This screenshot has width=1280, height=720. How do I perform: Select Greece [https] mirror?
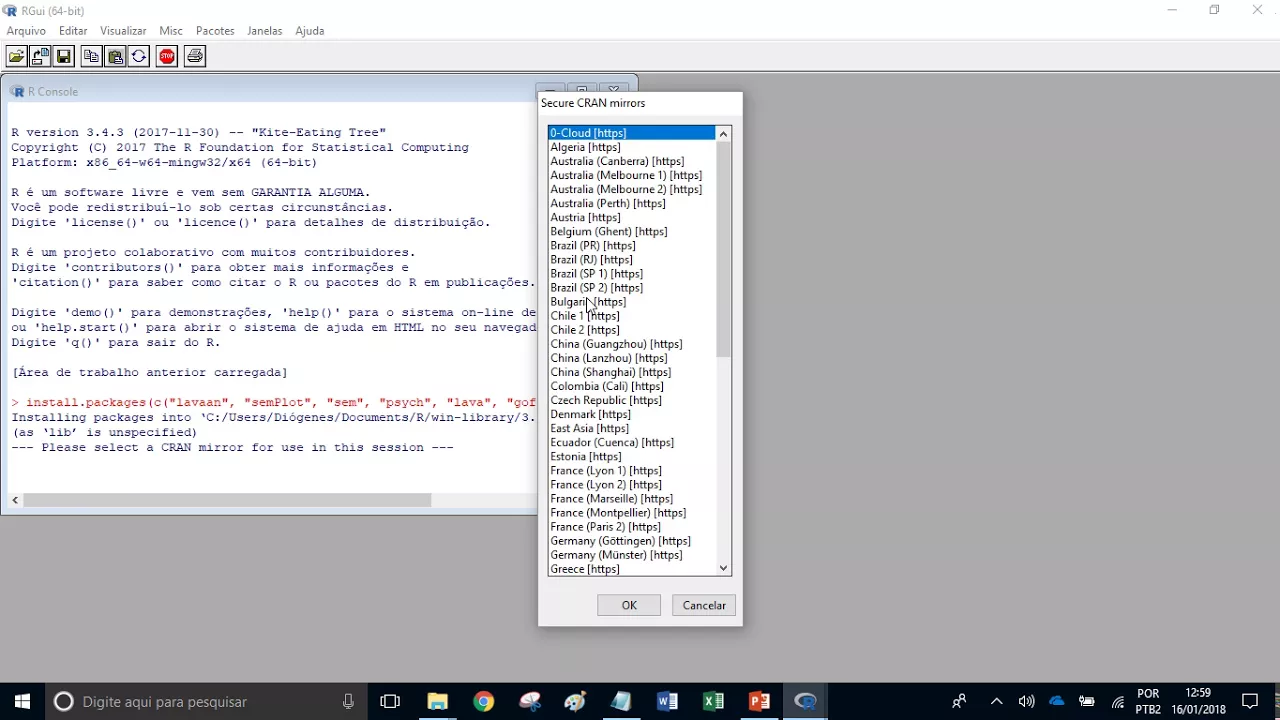click(631, 569)
